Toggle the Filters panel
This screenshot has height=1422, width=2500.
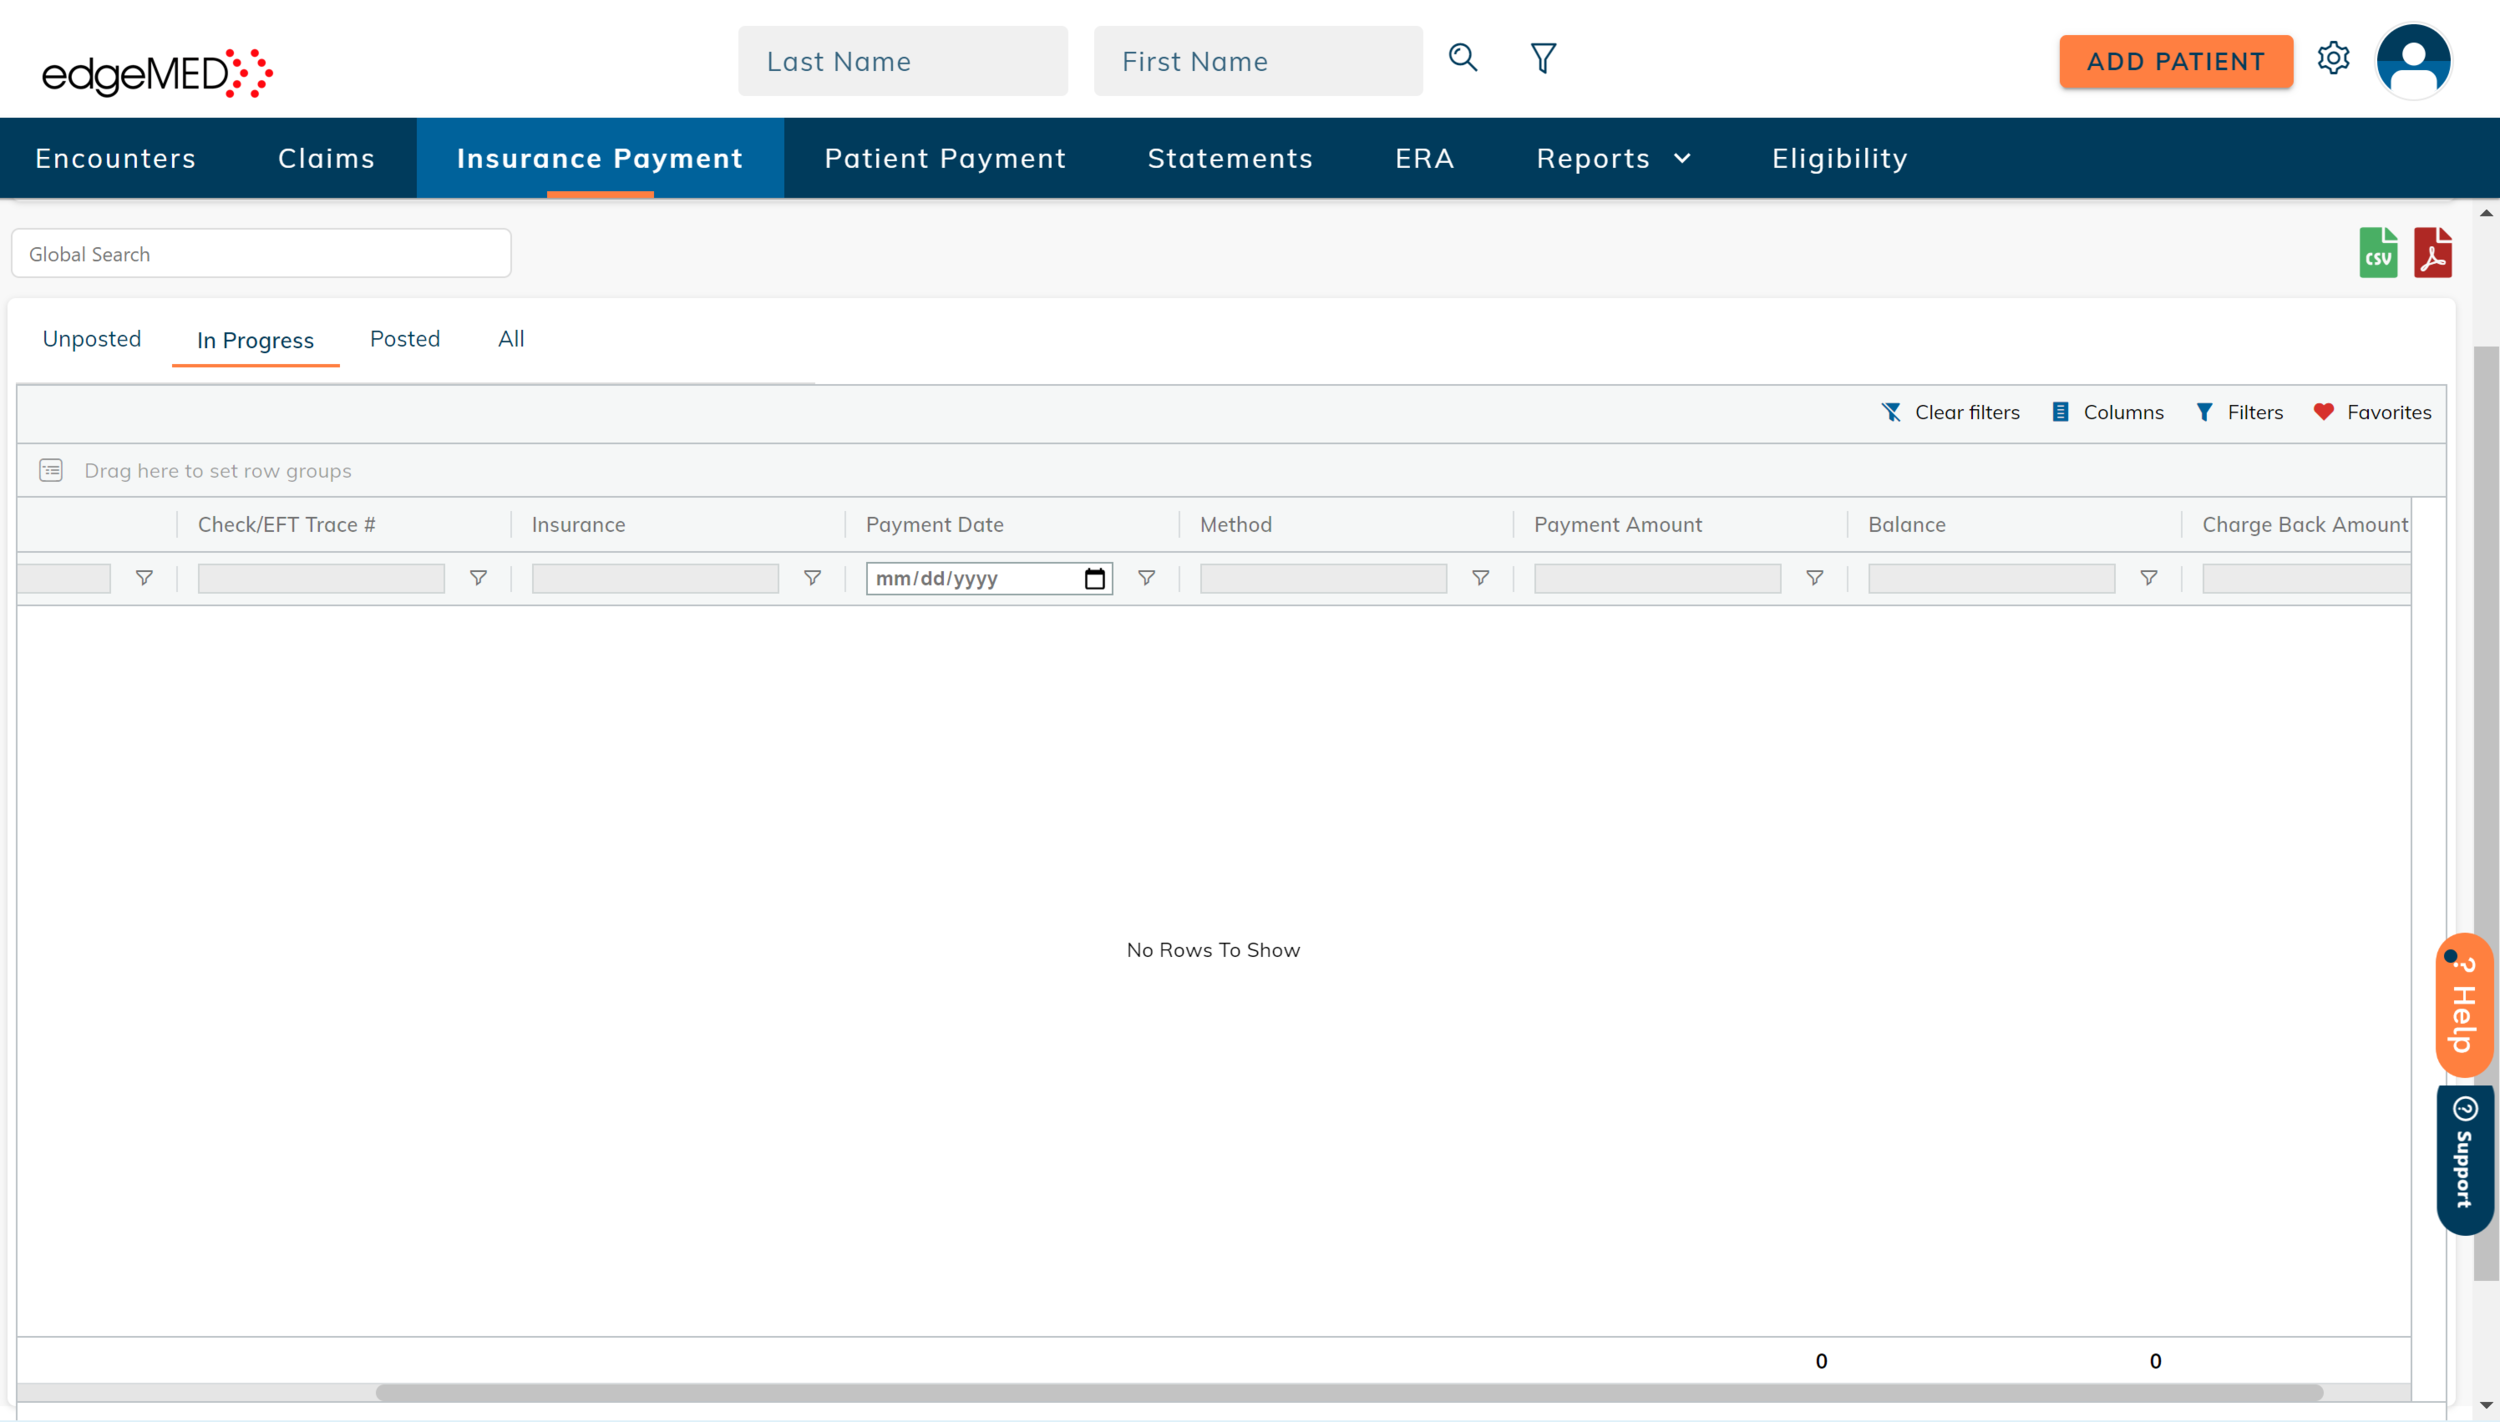(2239, 412)
